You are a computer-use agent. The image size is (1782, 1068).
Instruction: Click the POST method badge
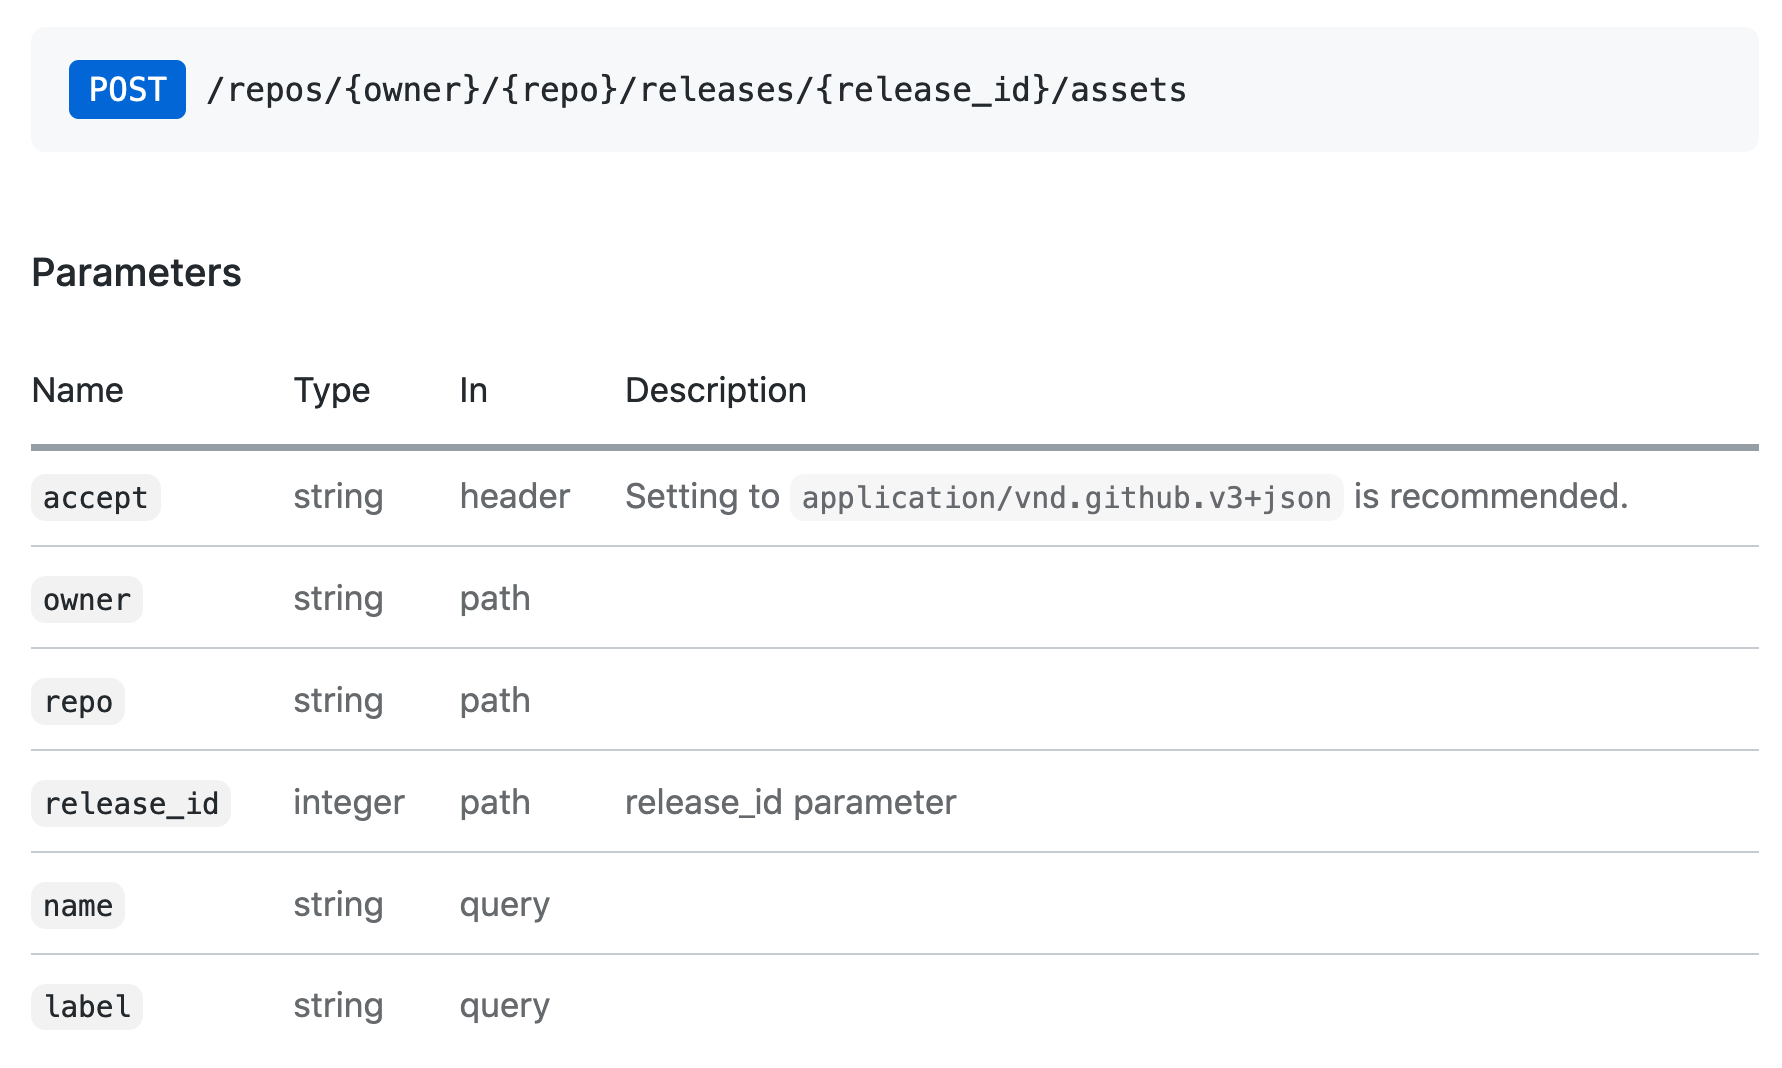[x=127, y=89]
